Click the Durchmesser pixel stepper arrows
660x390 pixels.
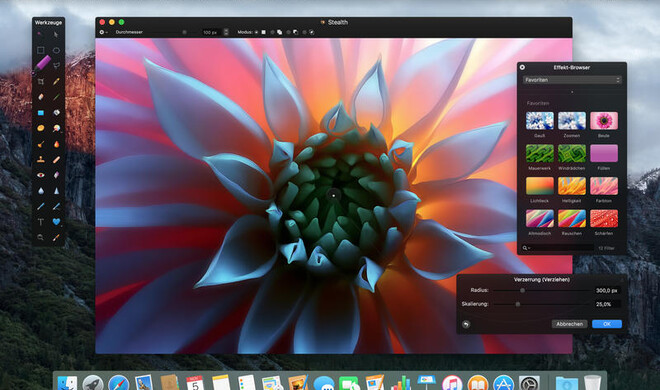tap(226, 32)
